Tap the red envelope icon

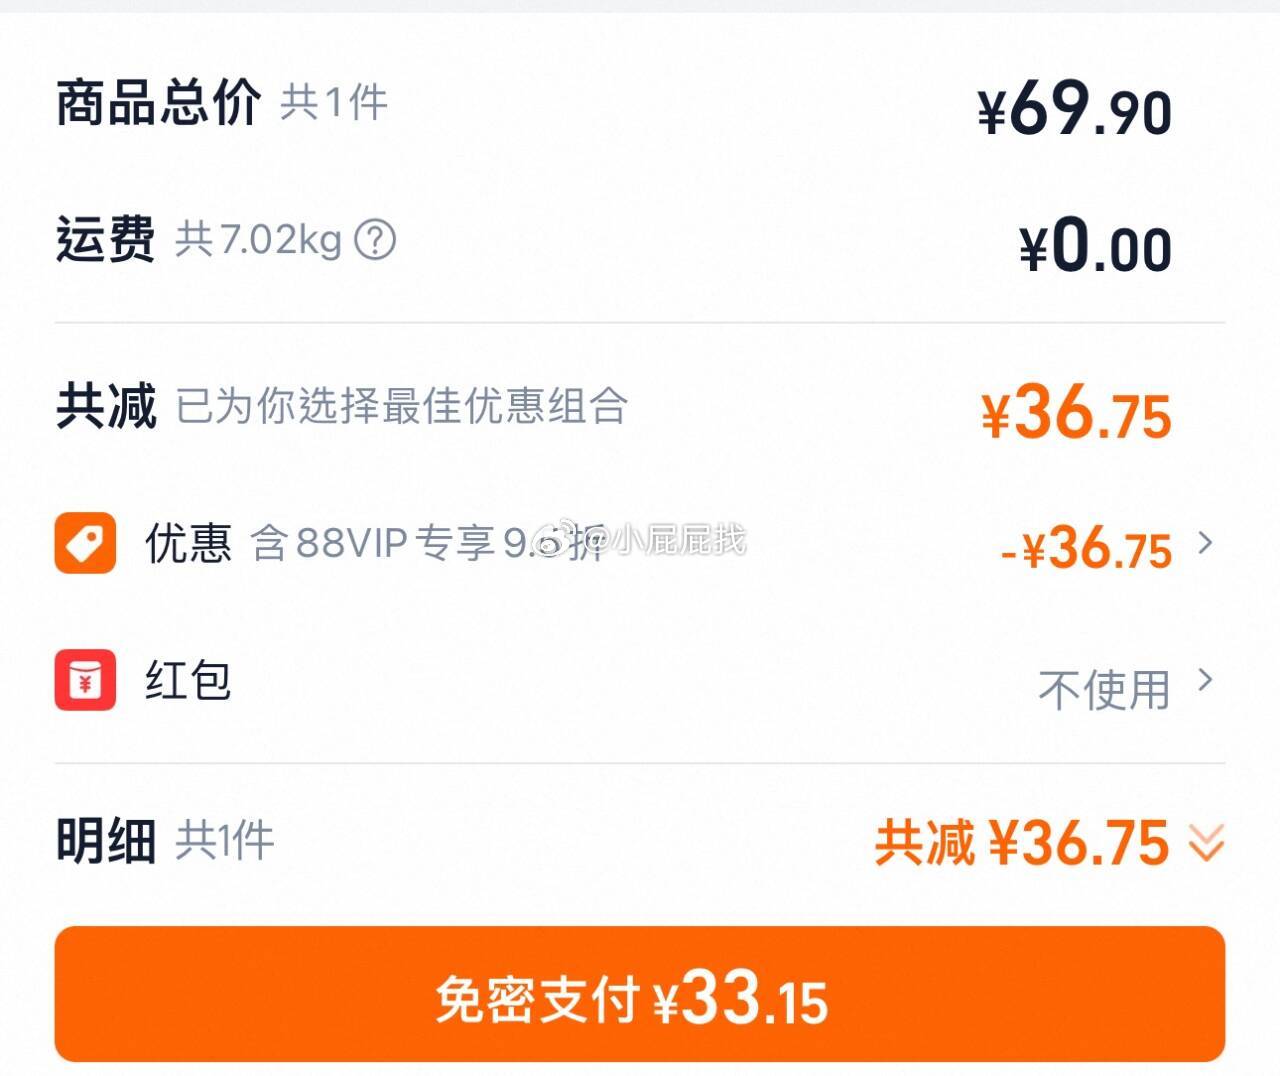[85, 680]
